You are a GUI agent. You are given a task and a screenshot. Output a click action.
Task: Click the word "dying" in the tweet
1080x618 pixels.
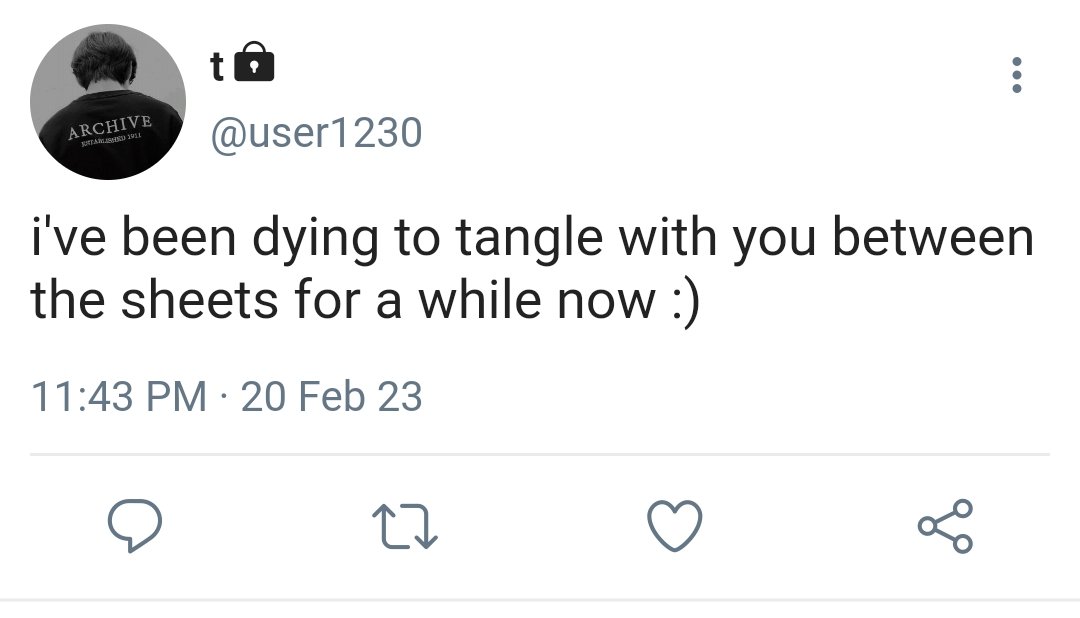tap(315, 240)
